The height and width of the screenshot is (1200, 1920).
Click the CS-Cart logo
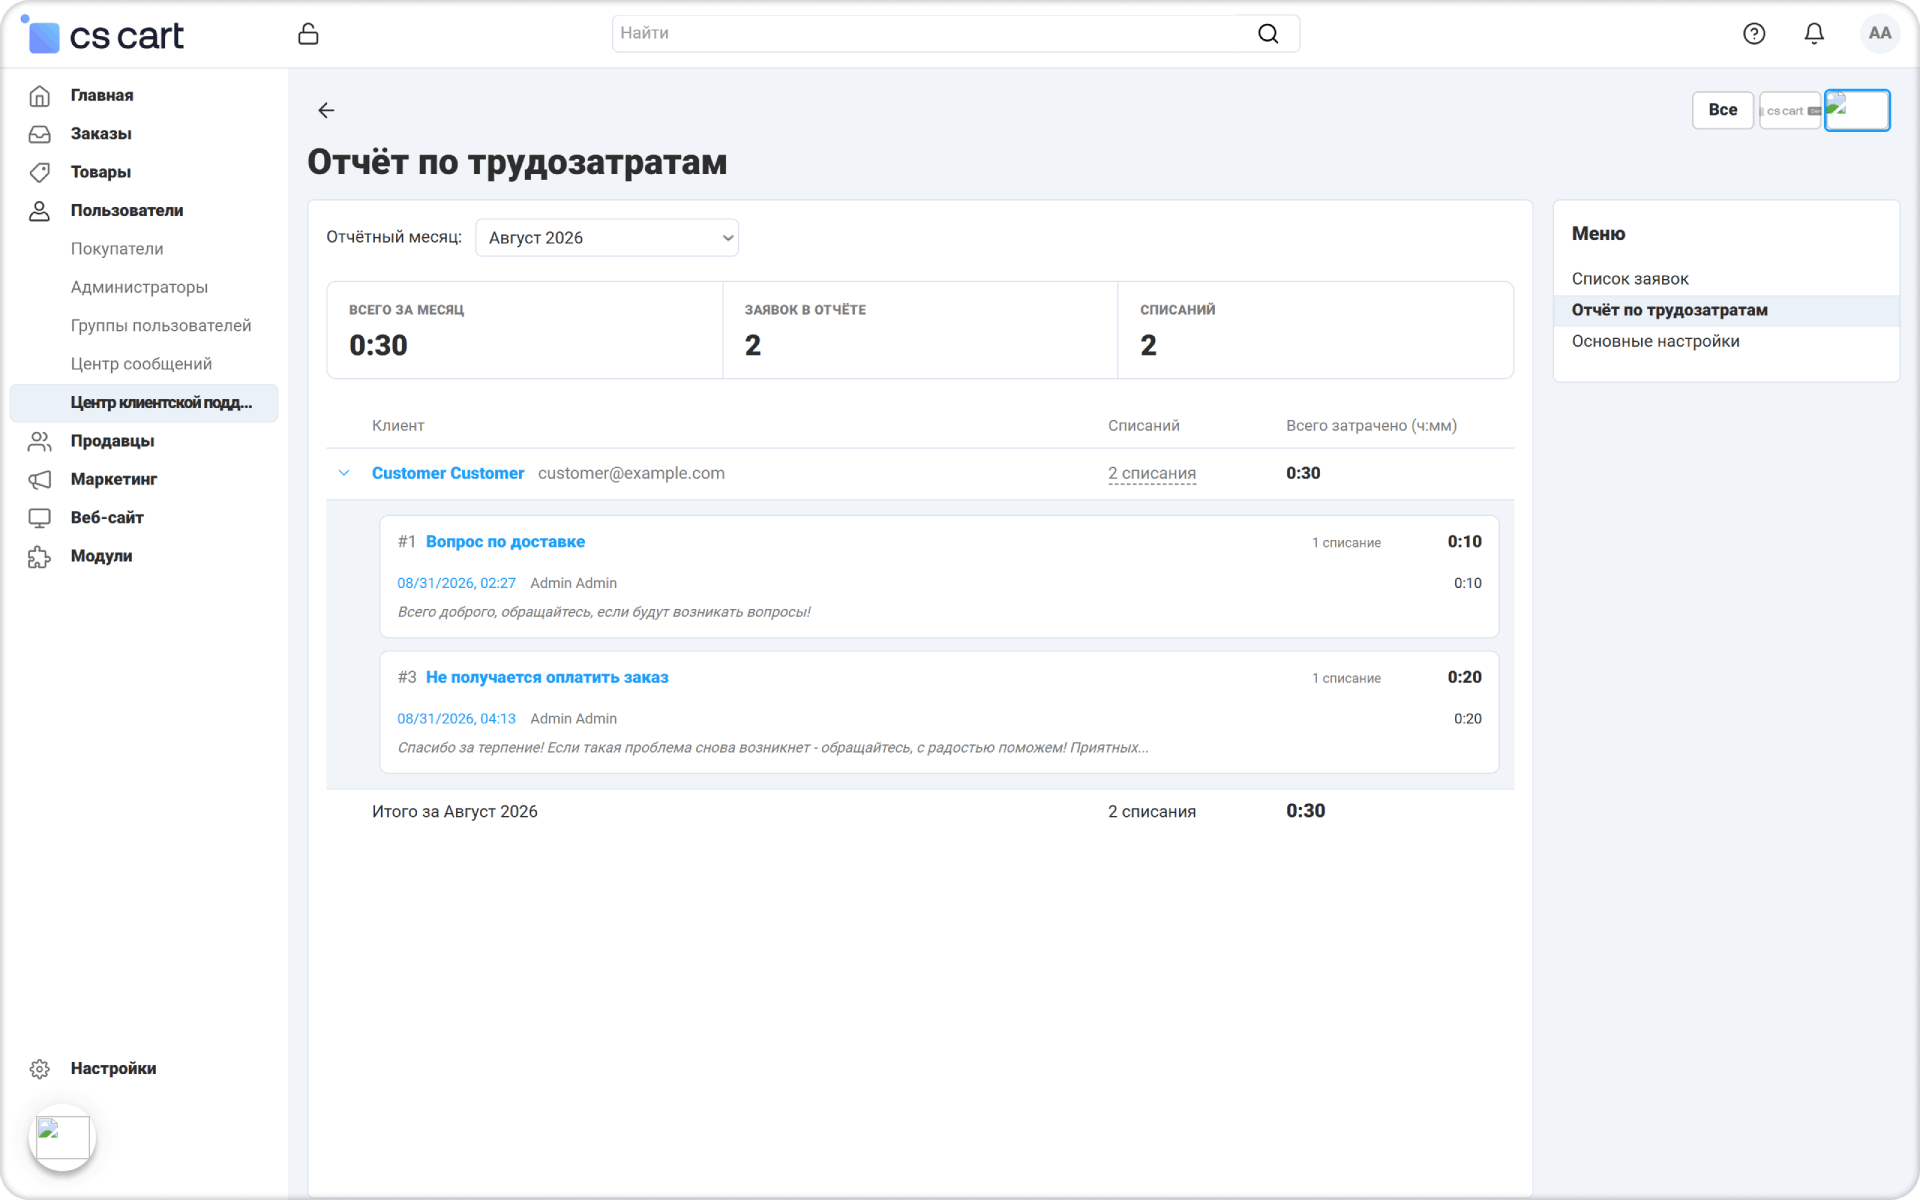tap(104, 35)
